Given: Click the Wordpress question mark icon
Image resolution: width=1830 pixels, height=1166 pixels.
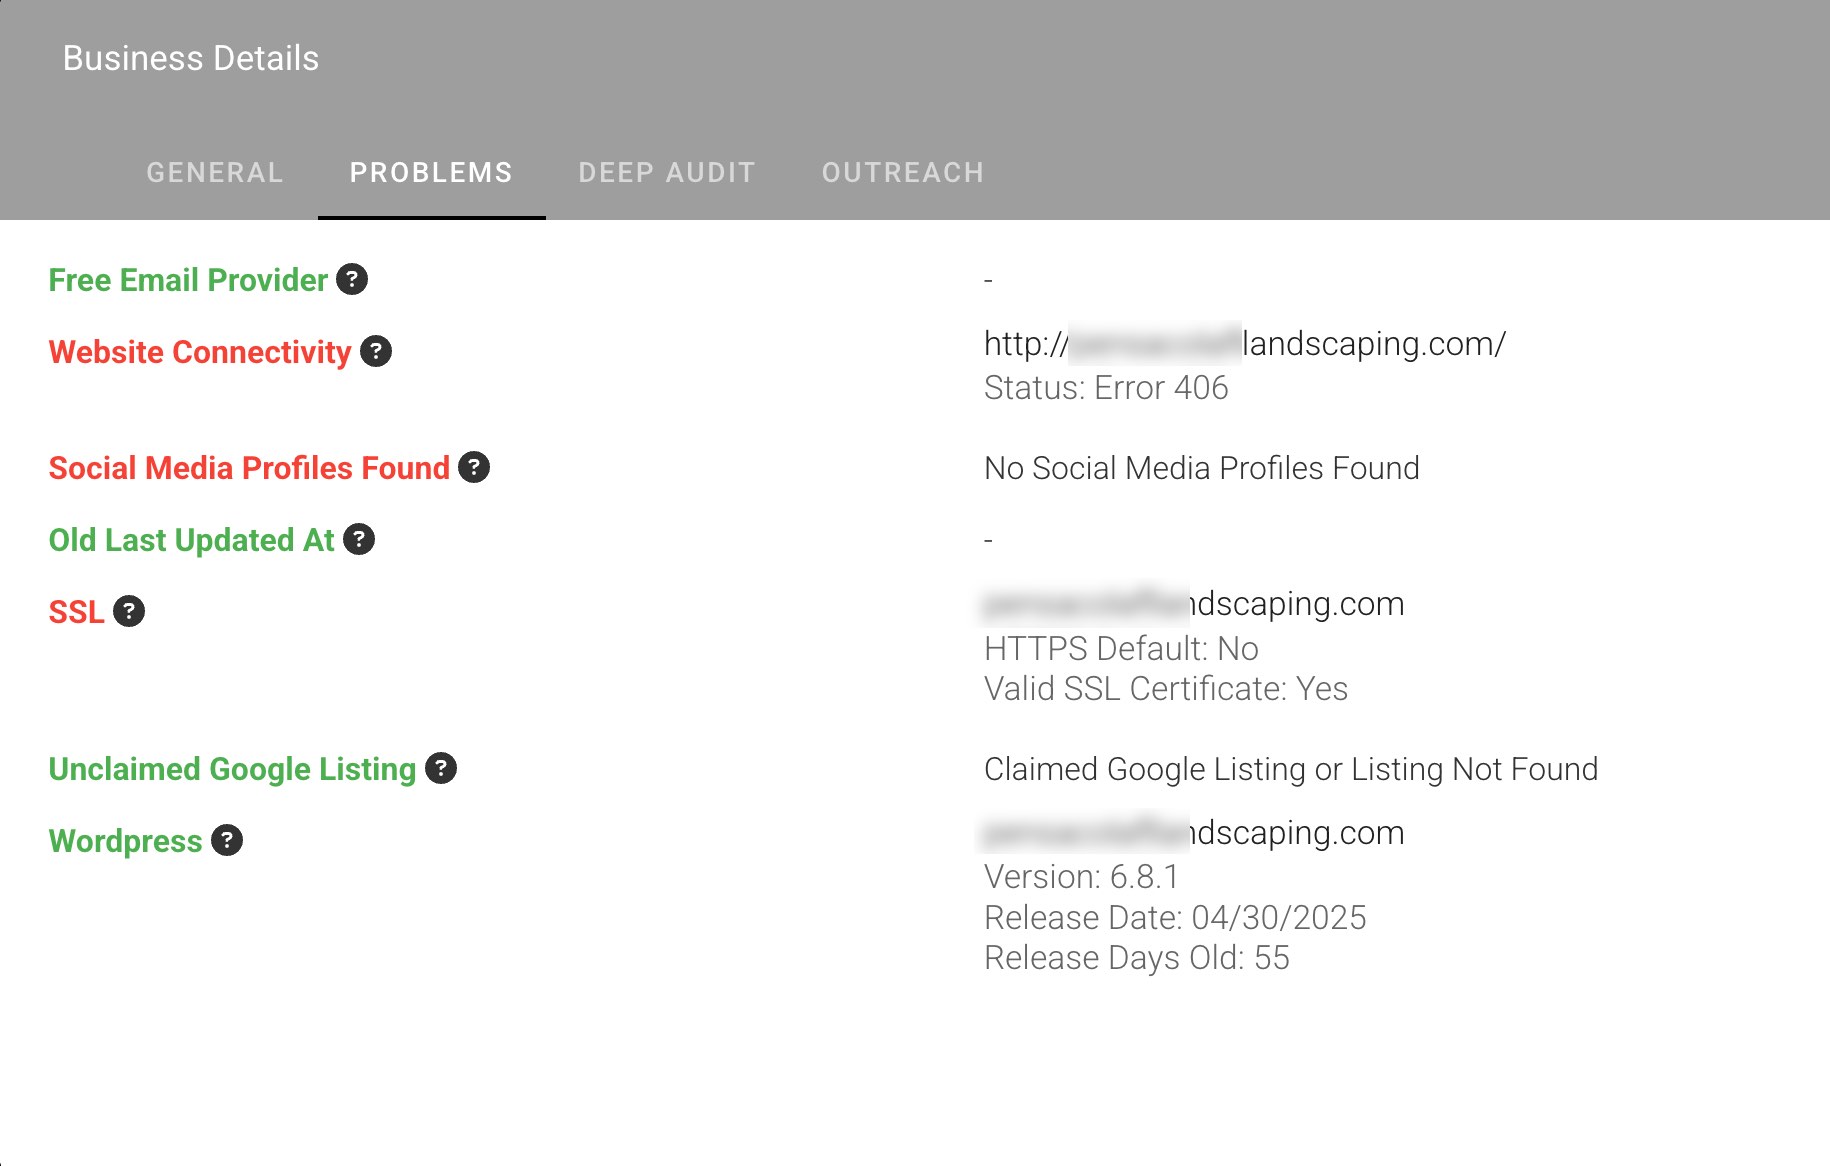Looking at the screenshot, I should 227,840.
